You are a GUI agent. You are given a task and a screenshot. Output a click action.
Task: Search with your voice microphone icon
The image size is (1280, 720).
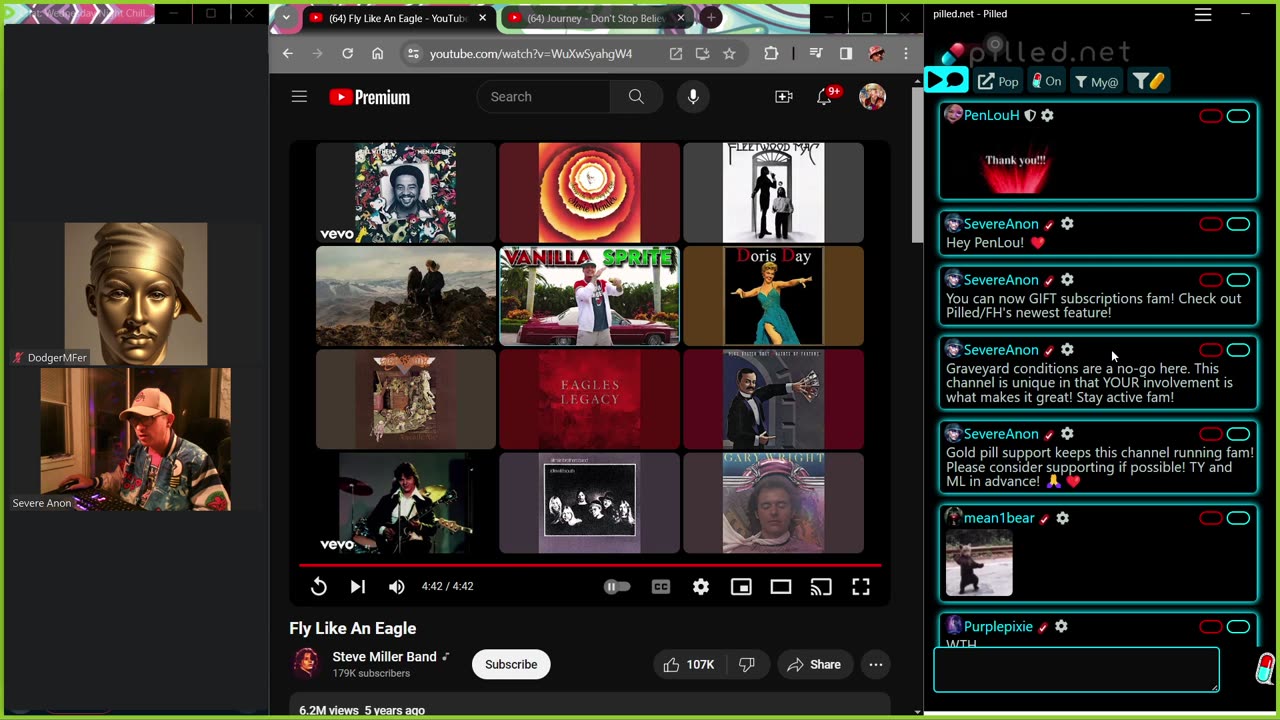tap(693, 97)
